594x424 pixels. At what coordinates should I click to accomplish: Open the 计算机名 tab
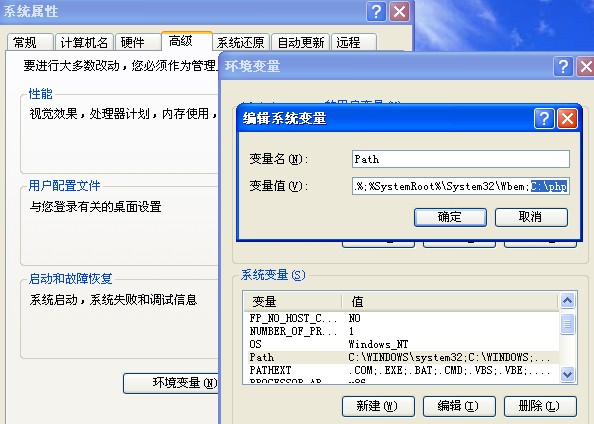pyautogui.click(x=84, y=42)
